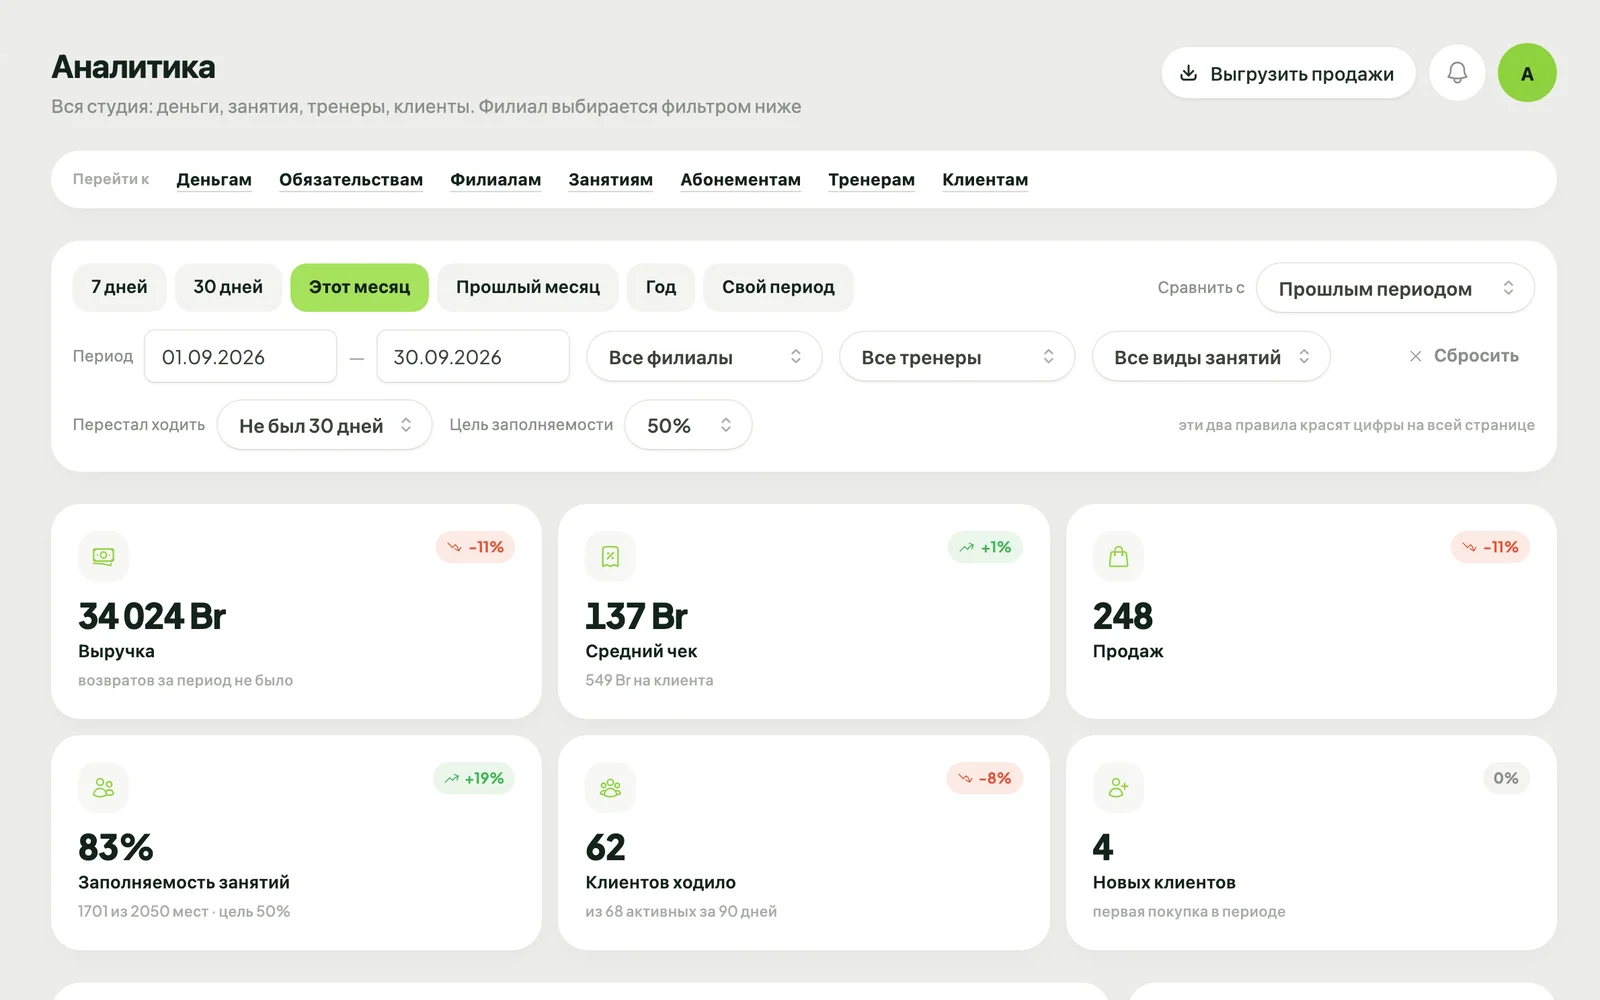Jump to the Филиалам section

495,180
